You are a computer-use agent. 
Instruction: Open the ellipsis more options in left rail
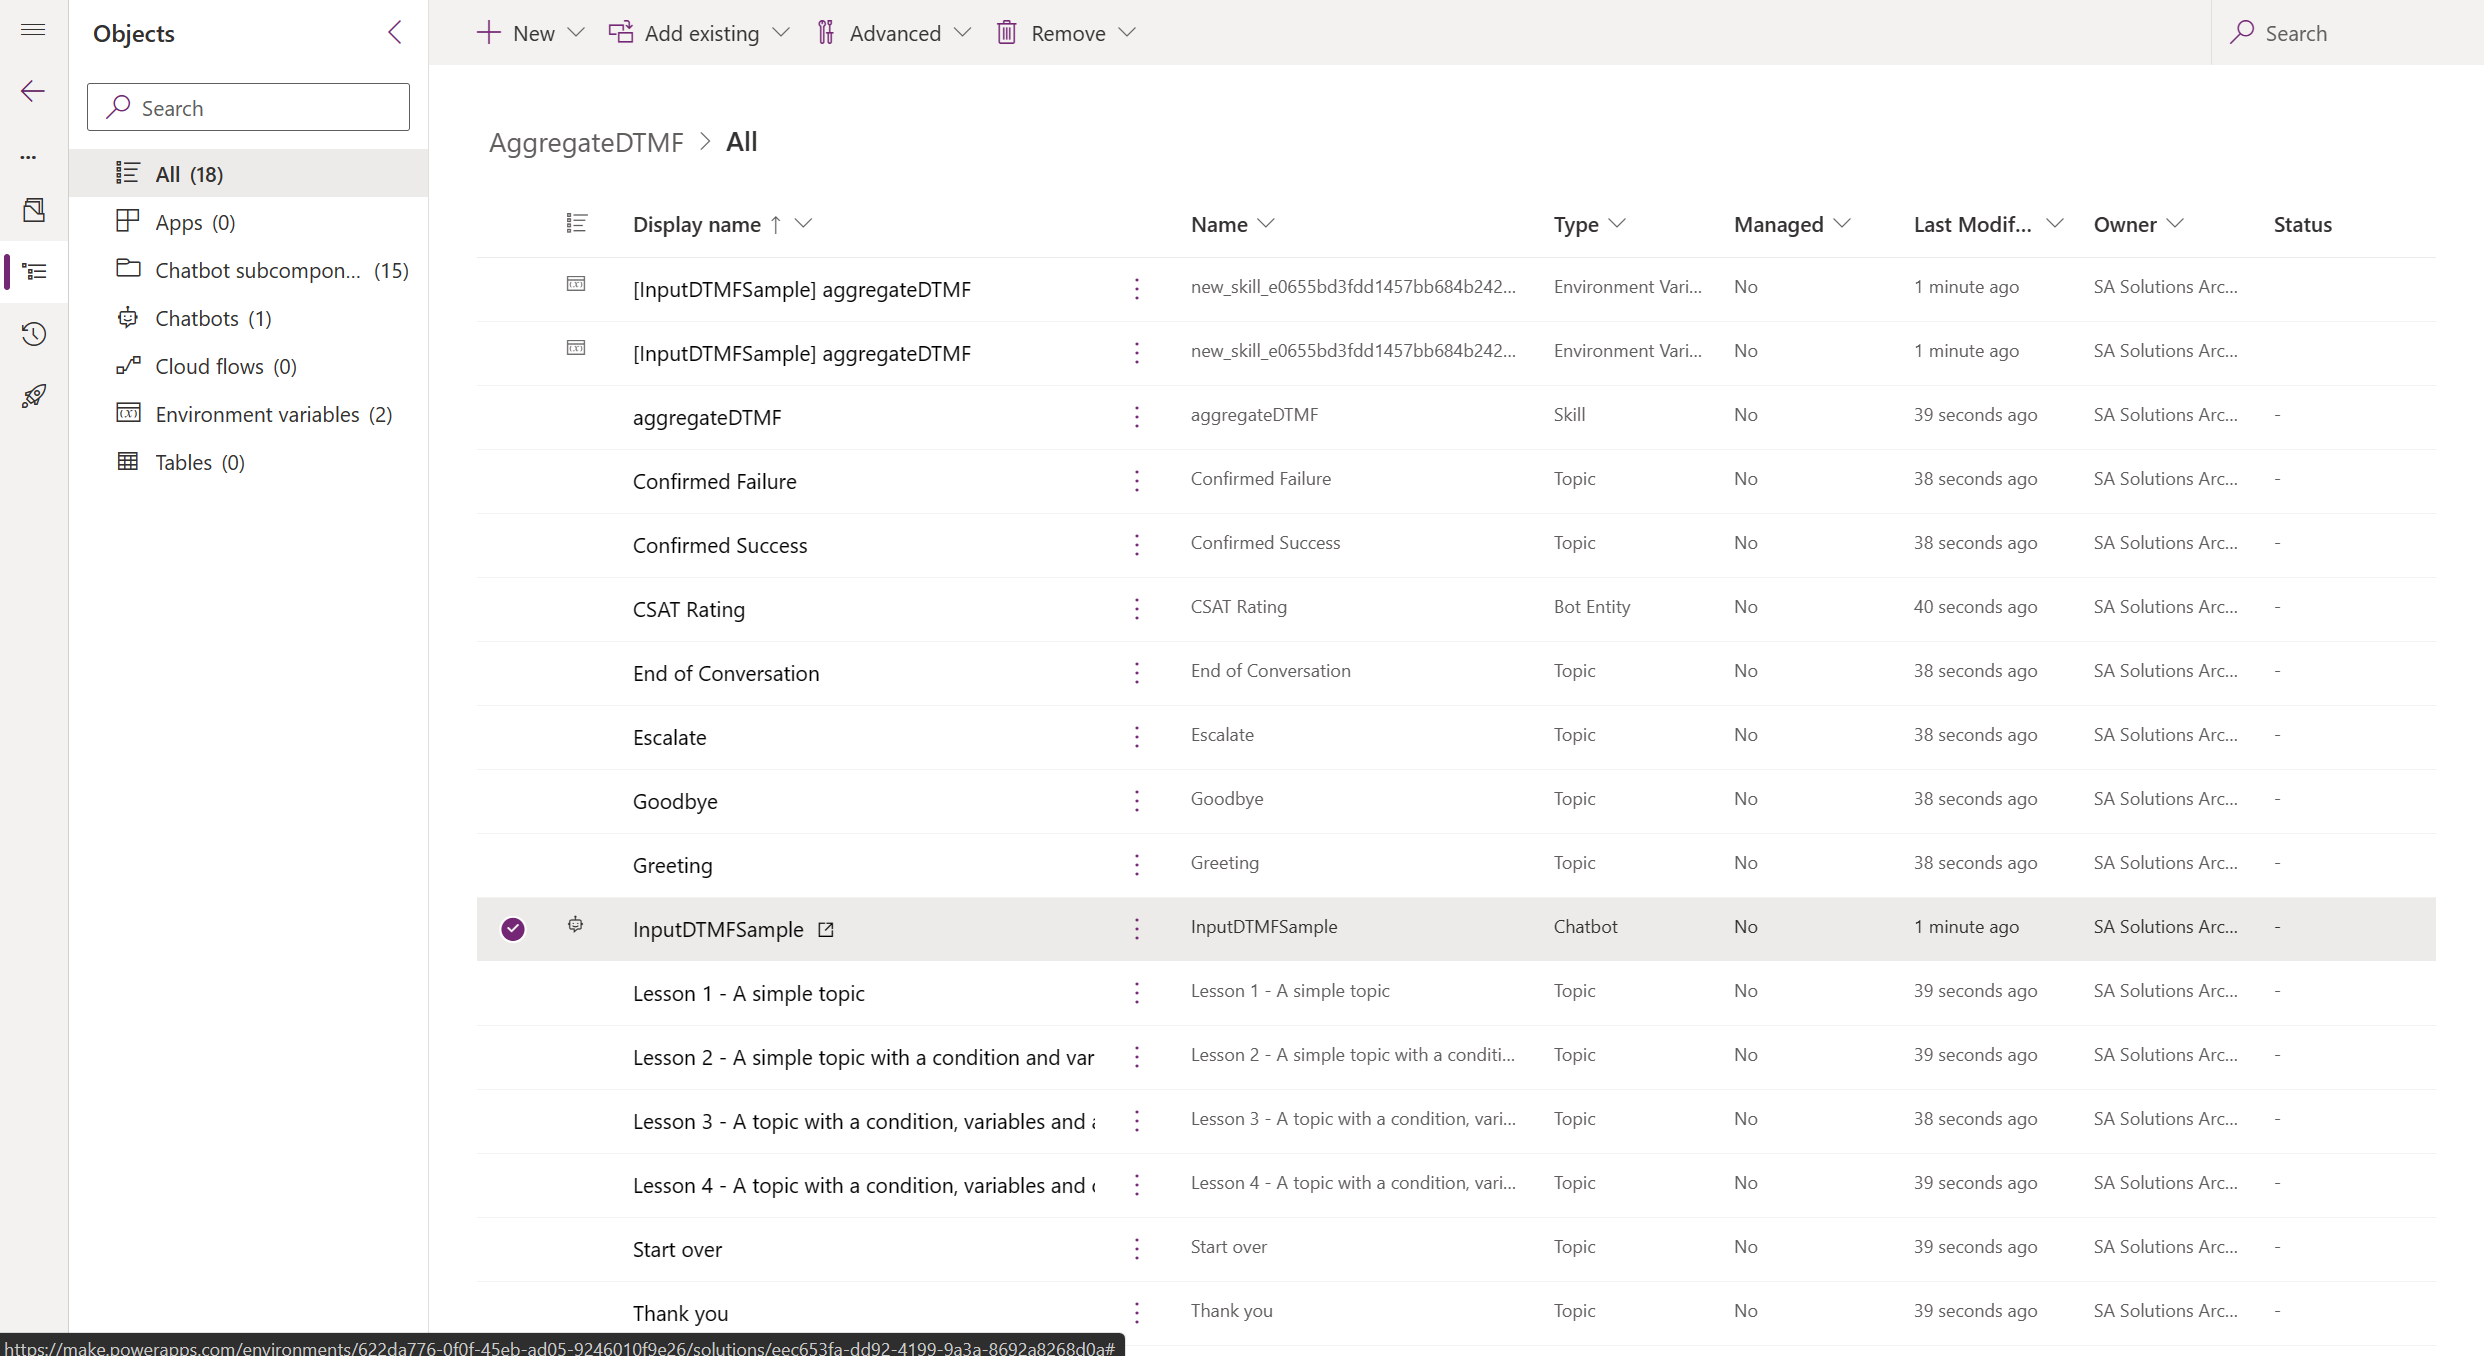[x=29, y=156]
